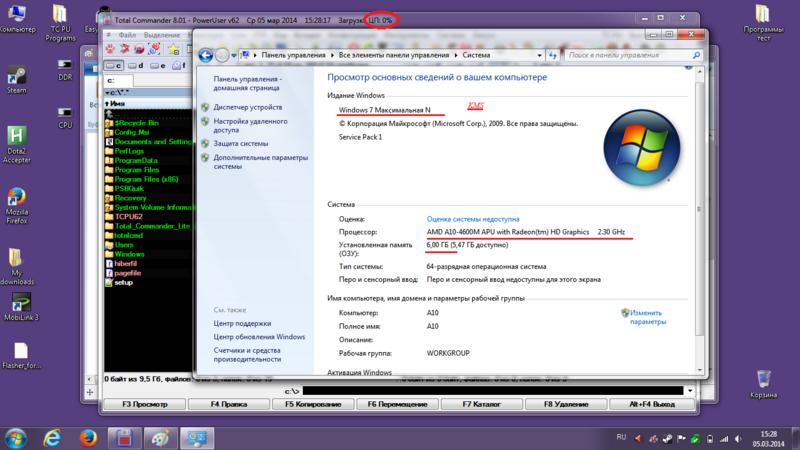Click 'F7 Каталог' button

[x=481, y=404]
